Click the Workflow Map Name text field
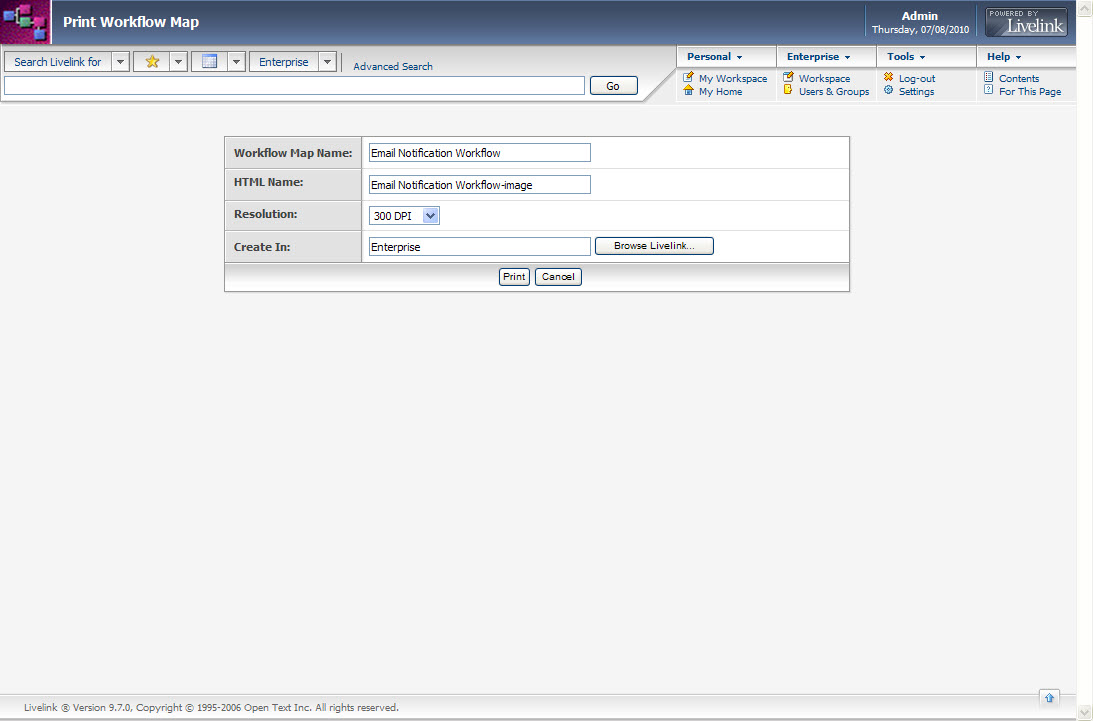Viewport: 1093px width, 721px height. pos(479,153)
